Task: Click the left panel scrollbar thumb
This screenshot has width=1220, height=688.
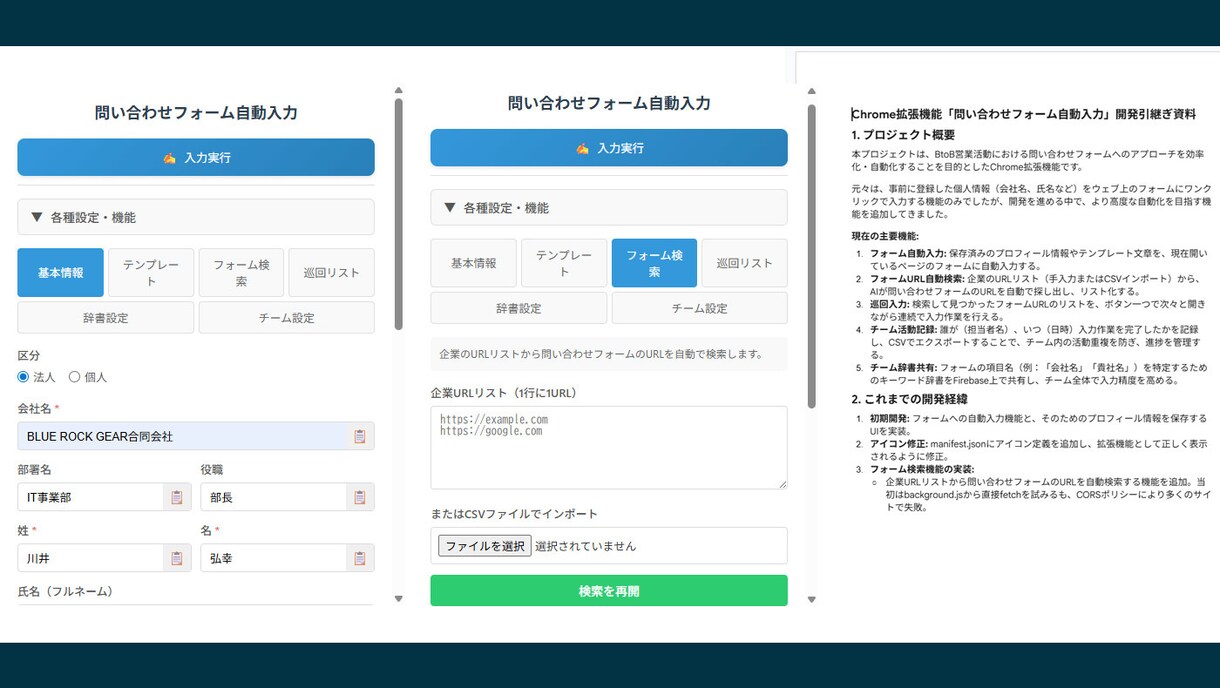Action: (x=399, y=213)
